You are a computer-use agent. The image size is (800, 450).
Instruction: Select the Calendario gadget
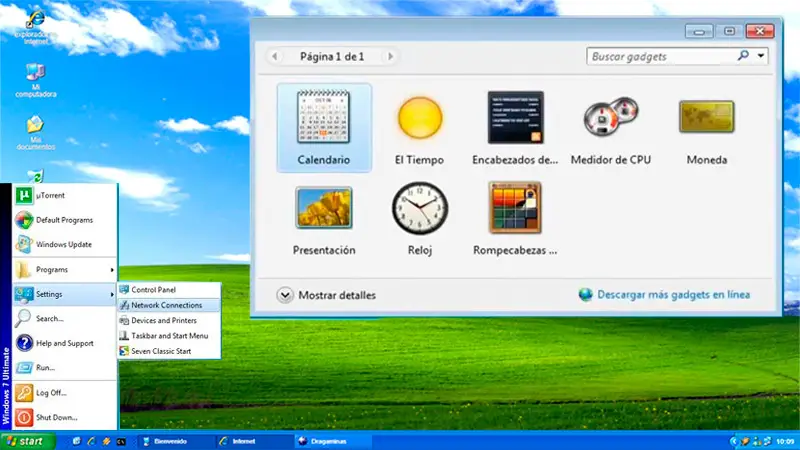click(x=324, y=128)
